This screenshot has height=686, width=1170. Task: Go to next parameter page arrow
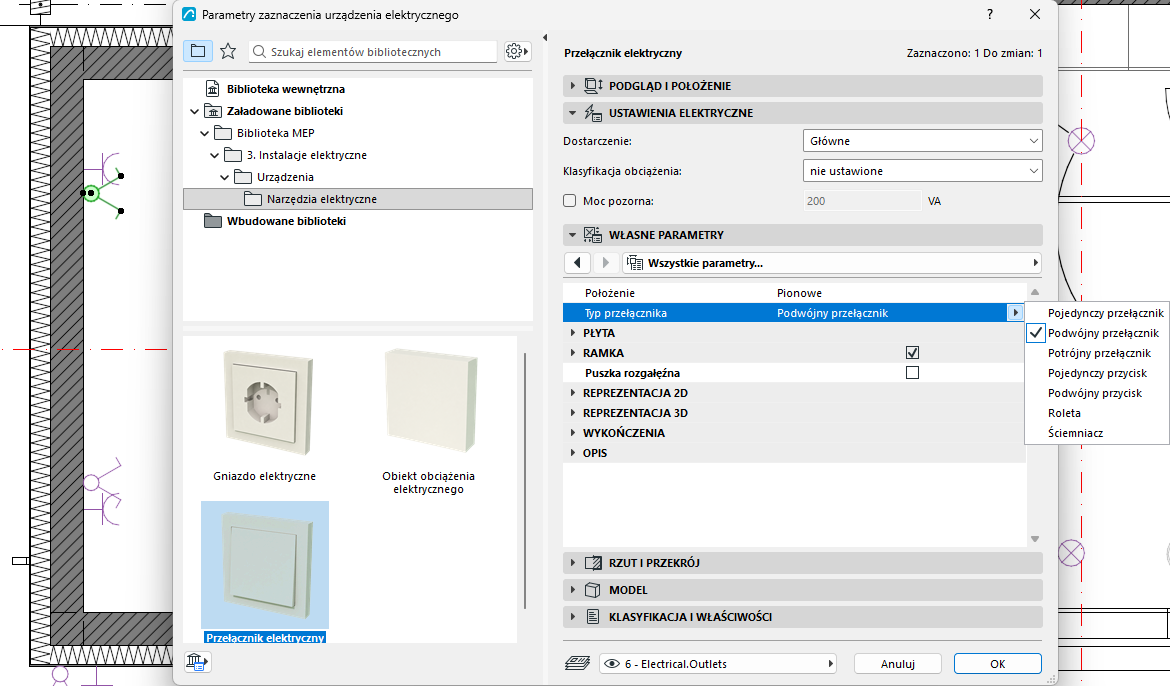[606, 263]
